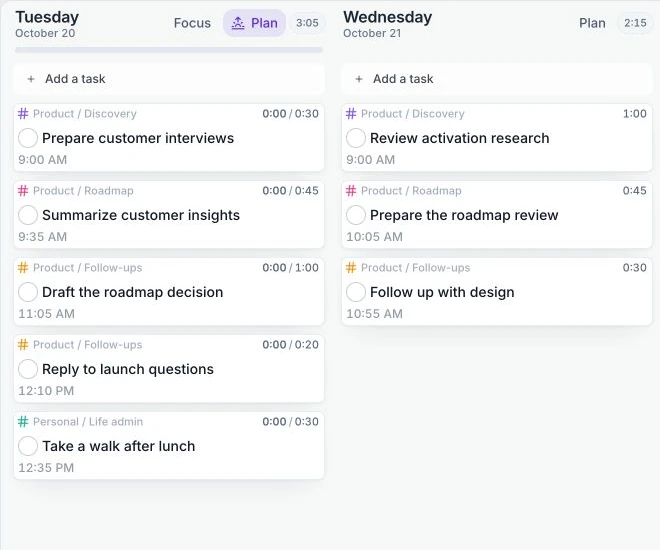This screenshot has width=660, height=550.
Task: Open Wednesday's Plan mode
Action: coord(592,23)
